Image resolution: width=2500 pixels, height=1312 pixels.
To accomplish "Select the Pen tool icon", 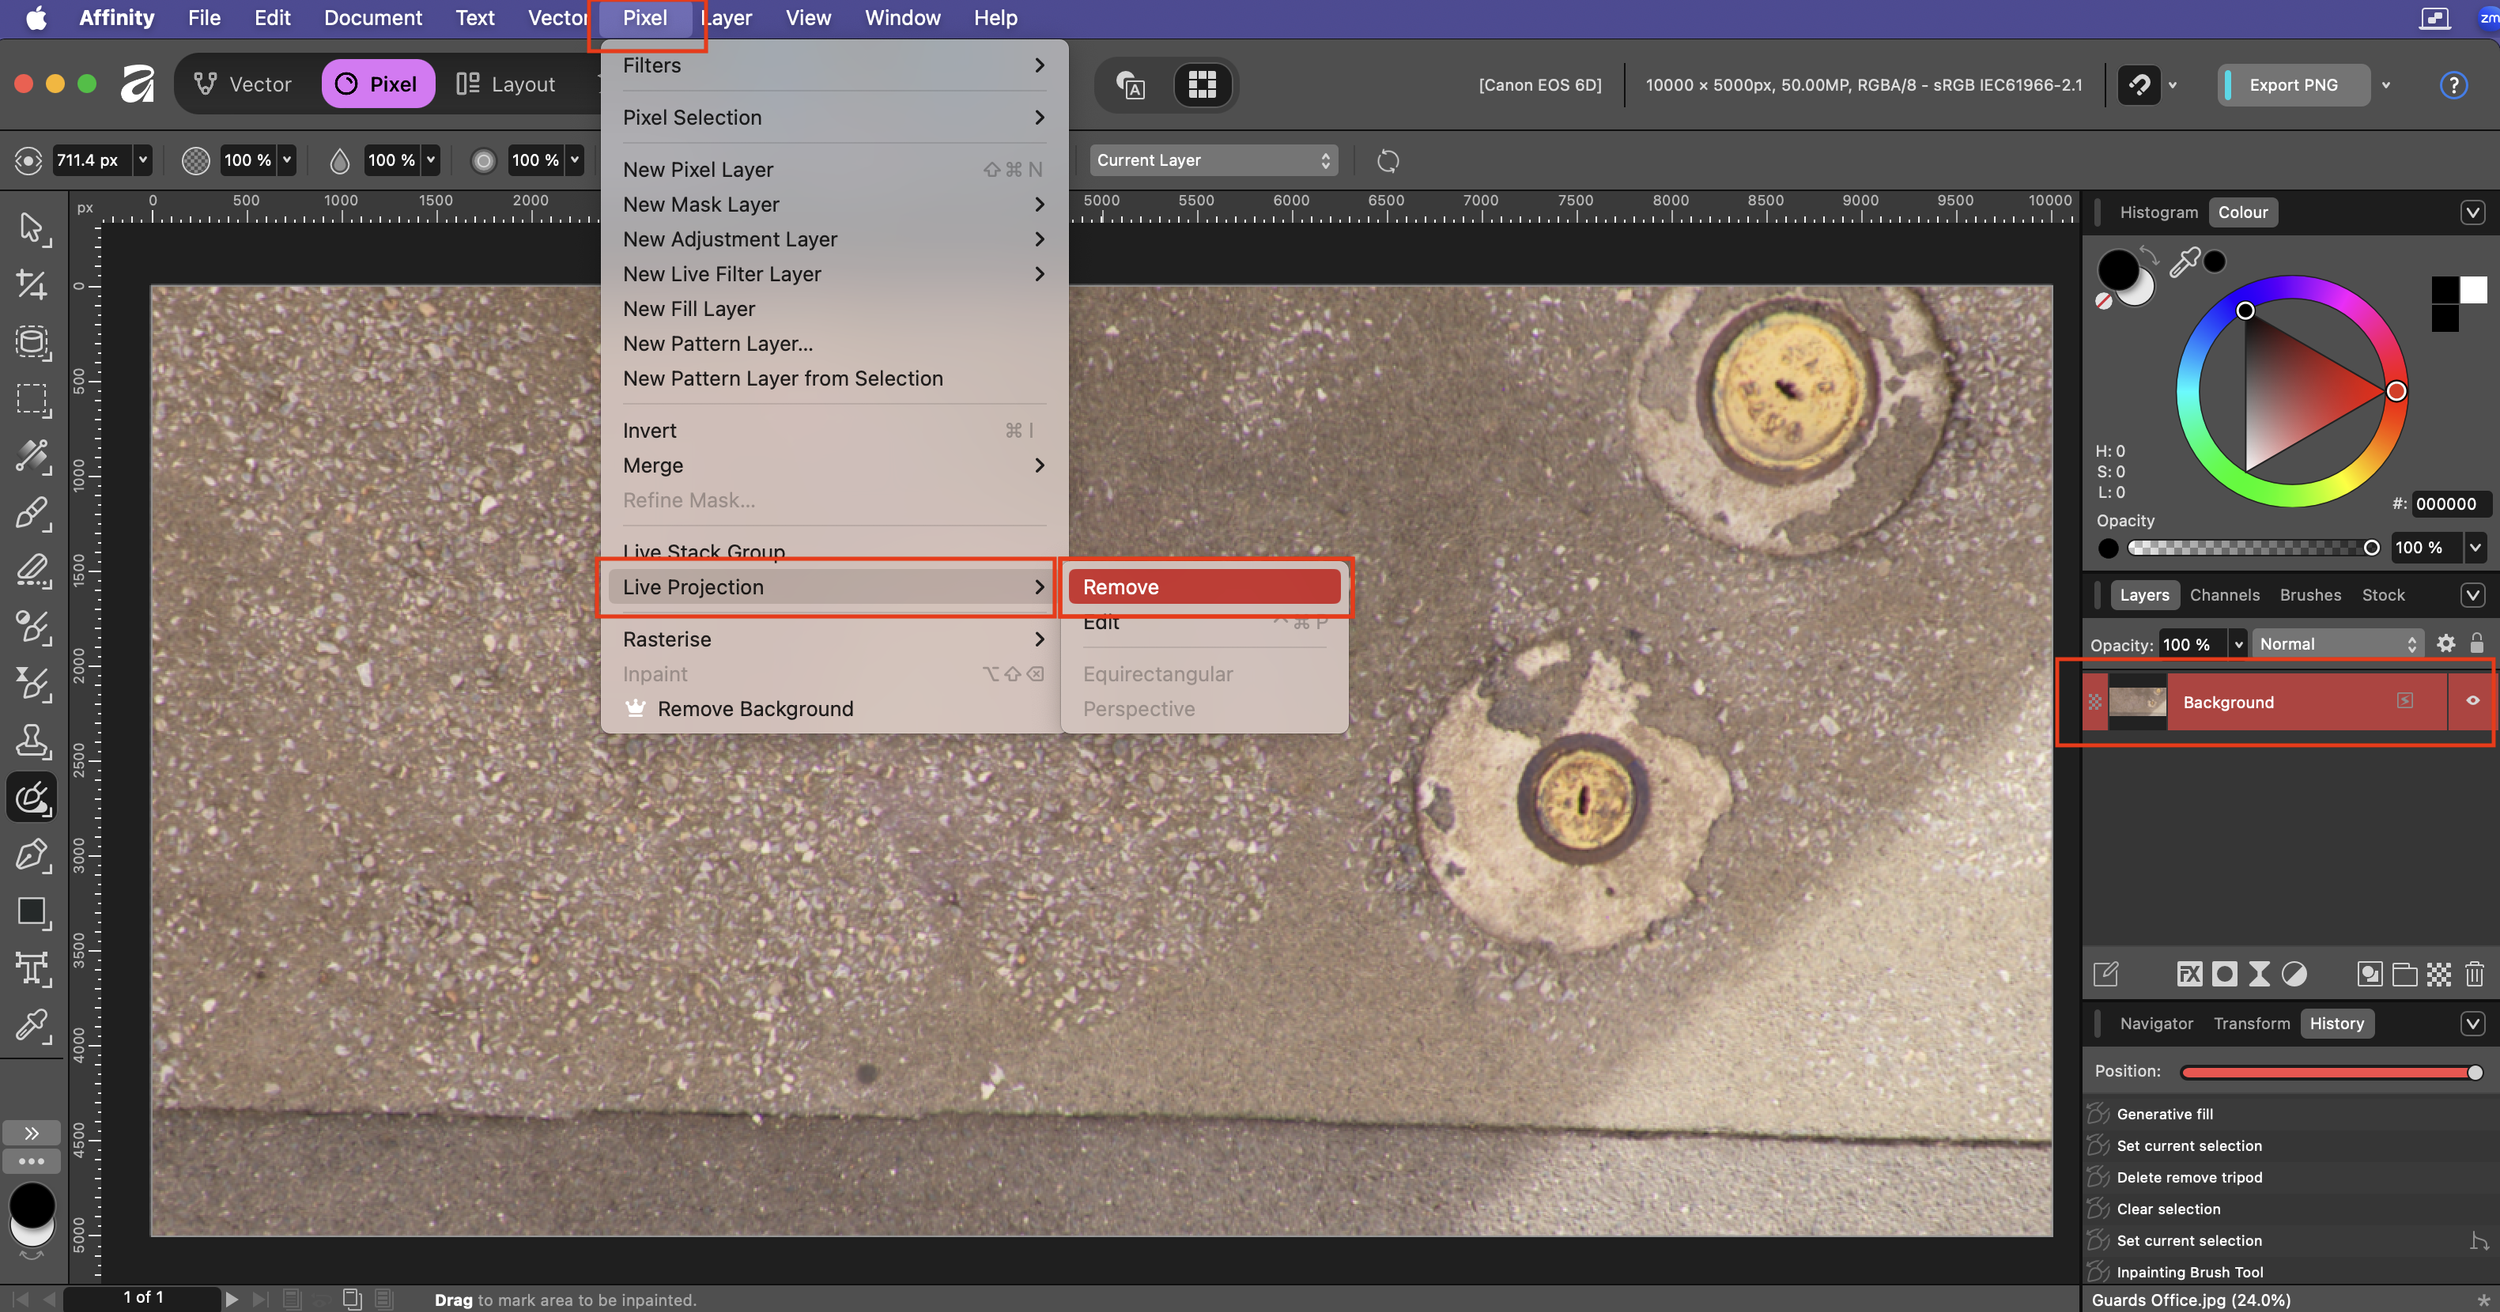I will click(31, 855).
